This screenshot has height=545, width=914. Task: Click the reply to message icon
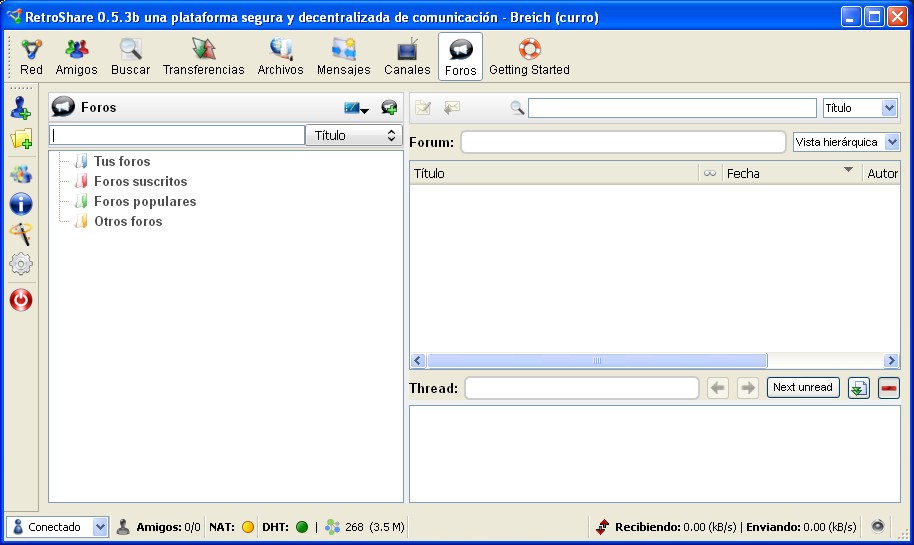click(452, 108)
